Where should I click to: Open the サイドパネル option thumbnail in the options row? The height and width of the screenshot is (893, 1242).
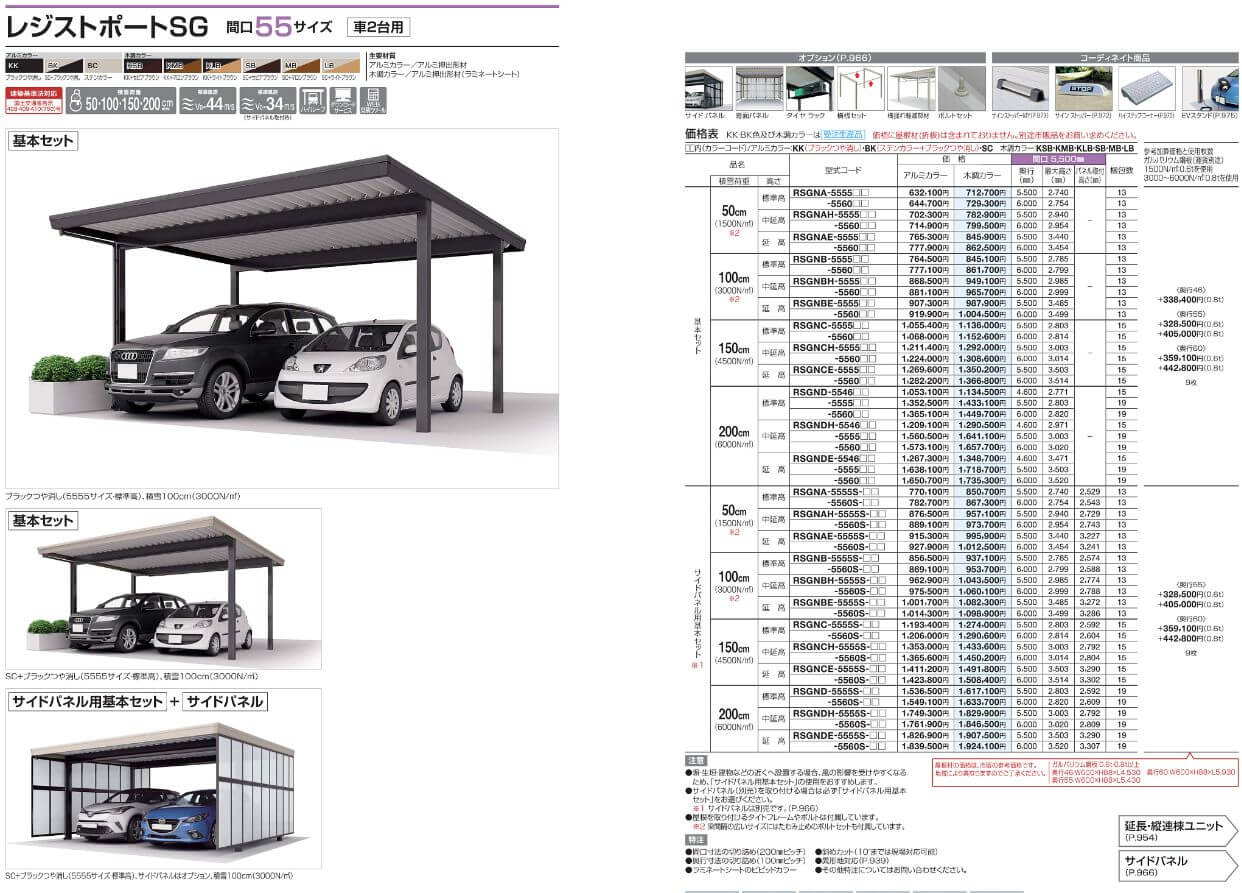(x=707, y=88)
